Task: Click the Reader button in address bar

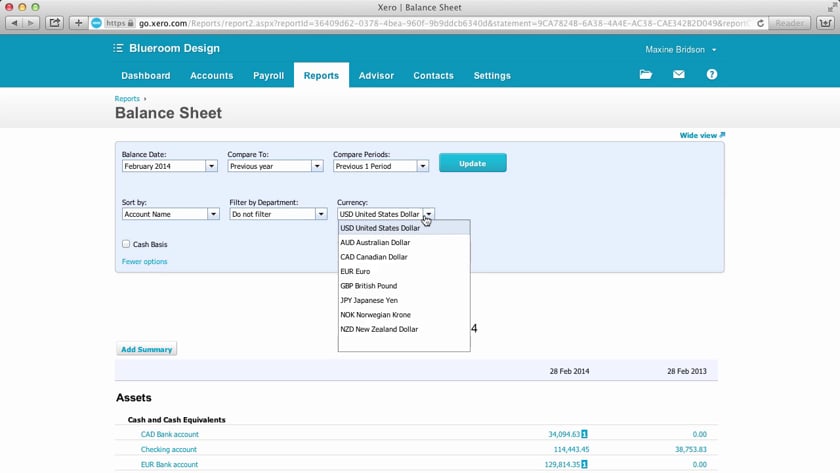Action: [789, 23]
